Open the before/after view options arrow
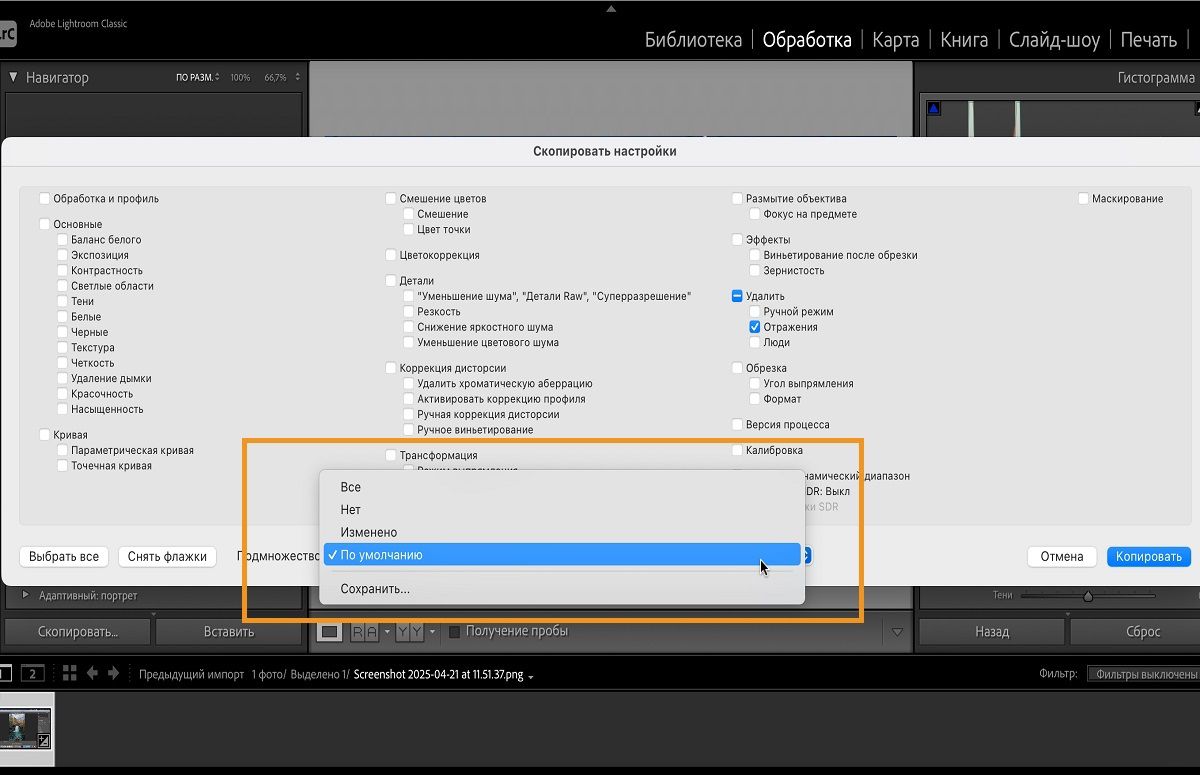This screenshot has width=1200, height=775. pyautogui.click(x=432, y=631)
